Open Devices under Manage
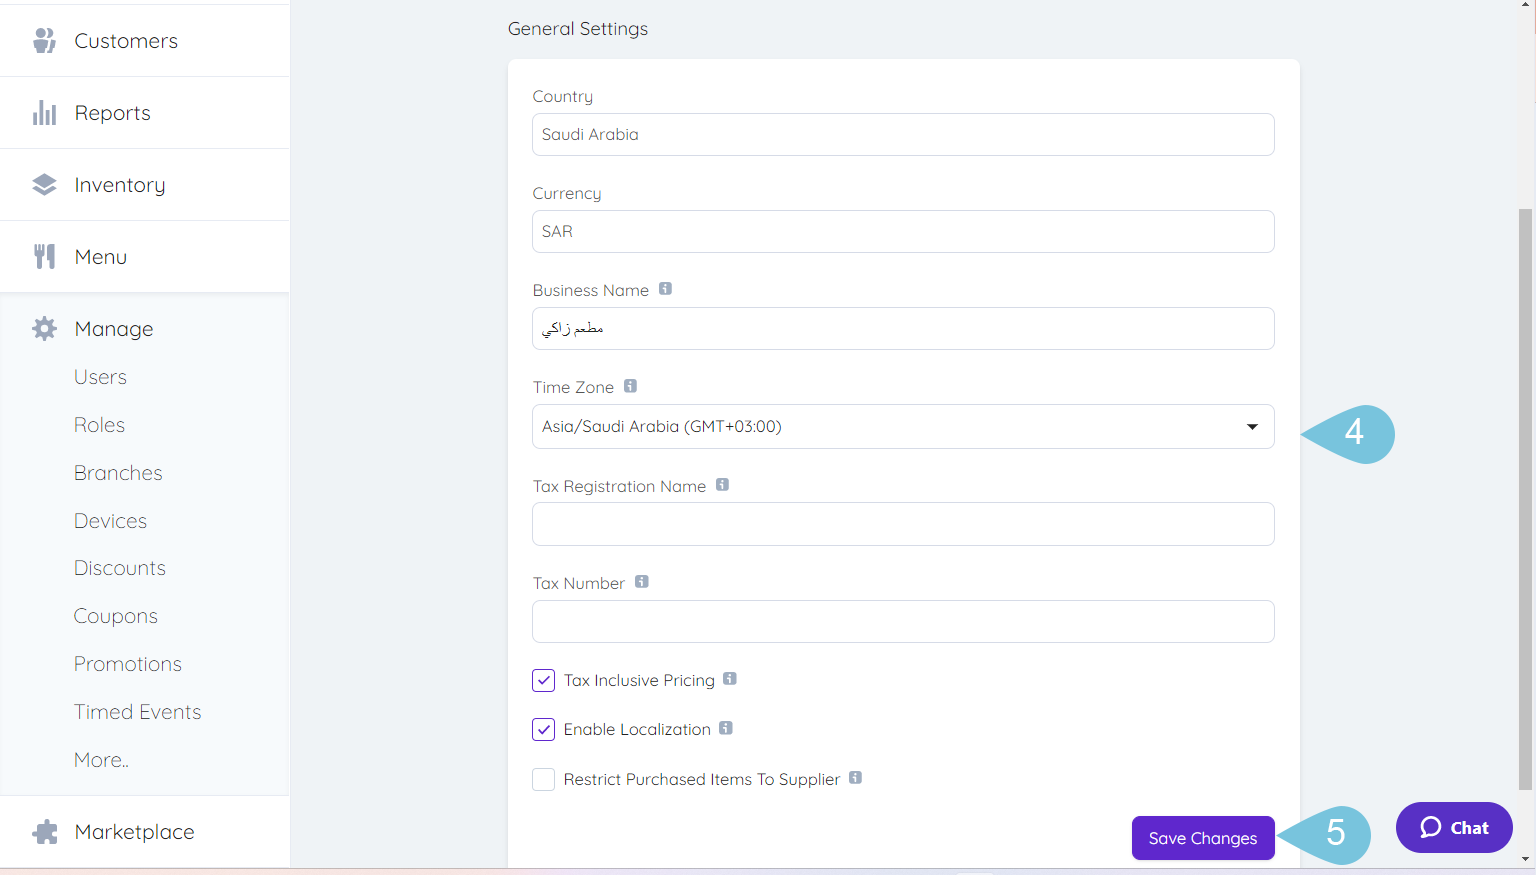This screenshot has width=1536, height=875. [x=110, y=521]
